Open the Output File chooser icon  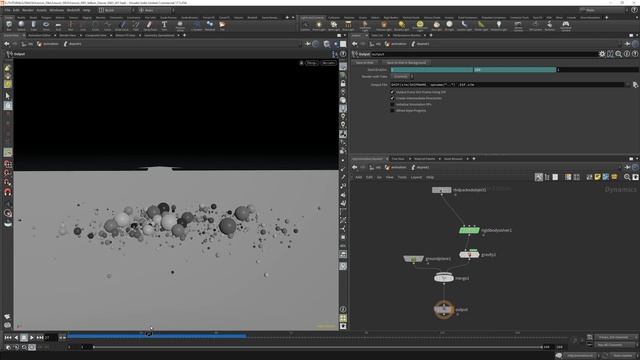635,84
